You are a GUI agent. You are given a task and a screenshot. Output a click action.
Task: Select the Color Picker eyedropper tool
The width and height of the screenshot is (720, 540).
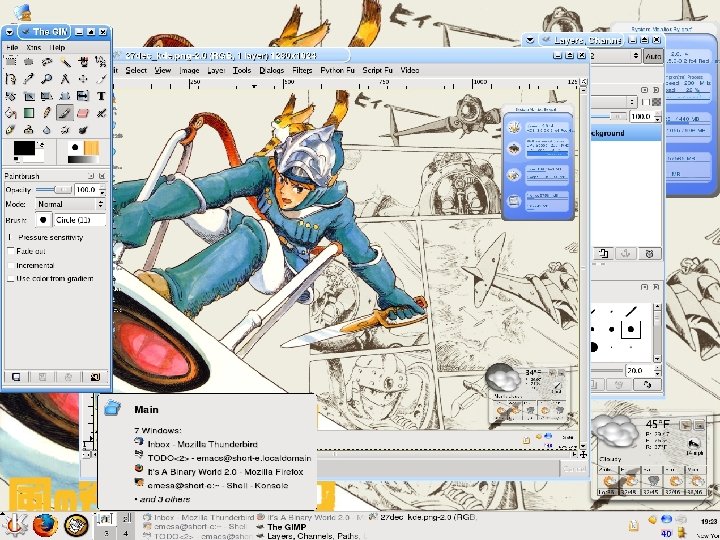tap(28, 79)
